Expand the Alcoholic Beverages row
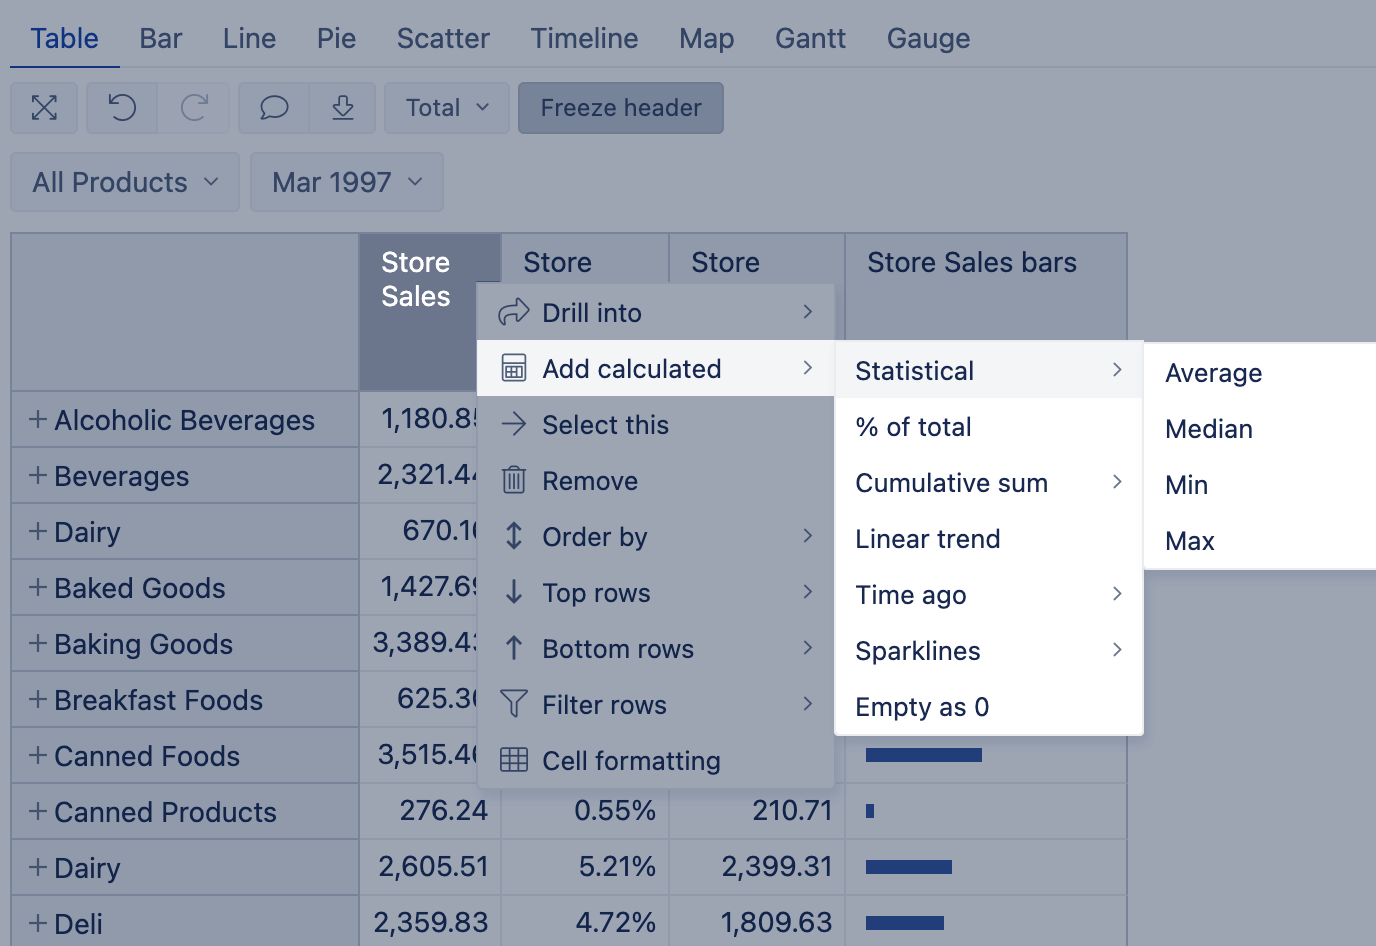The image size is (1376, 946). (38, 420)
